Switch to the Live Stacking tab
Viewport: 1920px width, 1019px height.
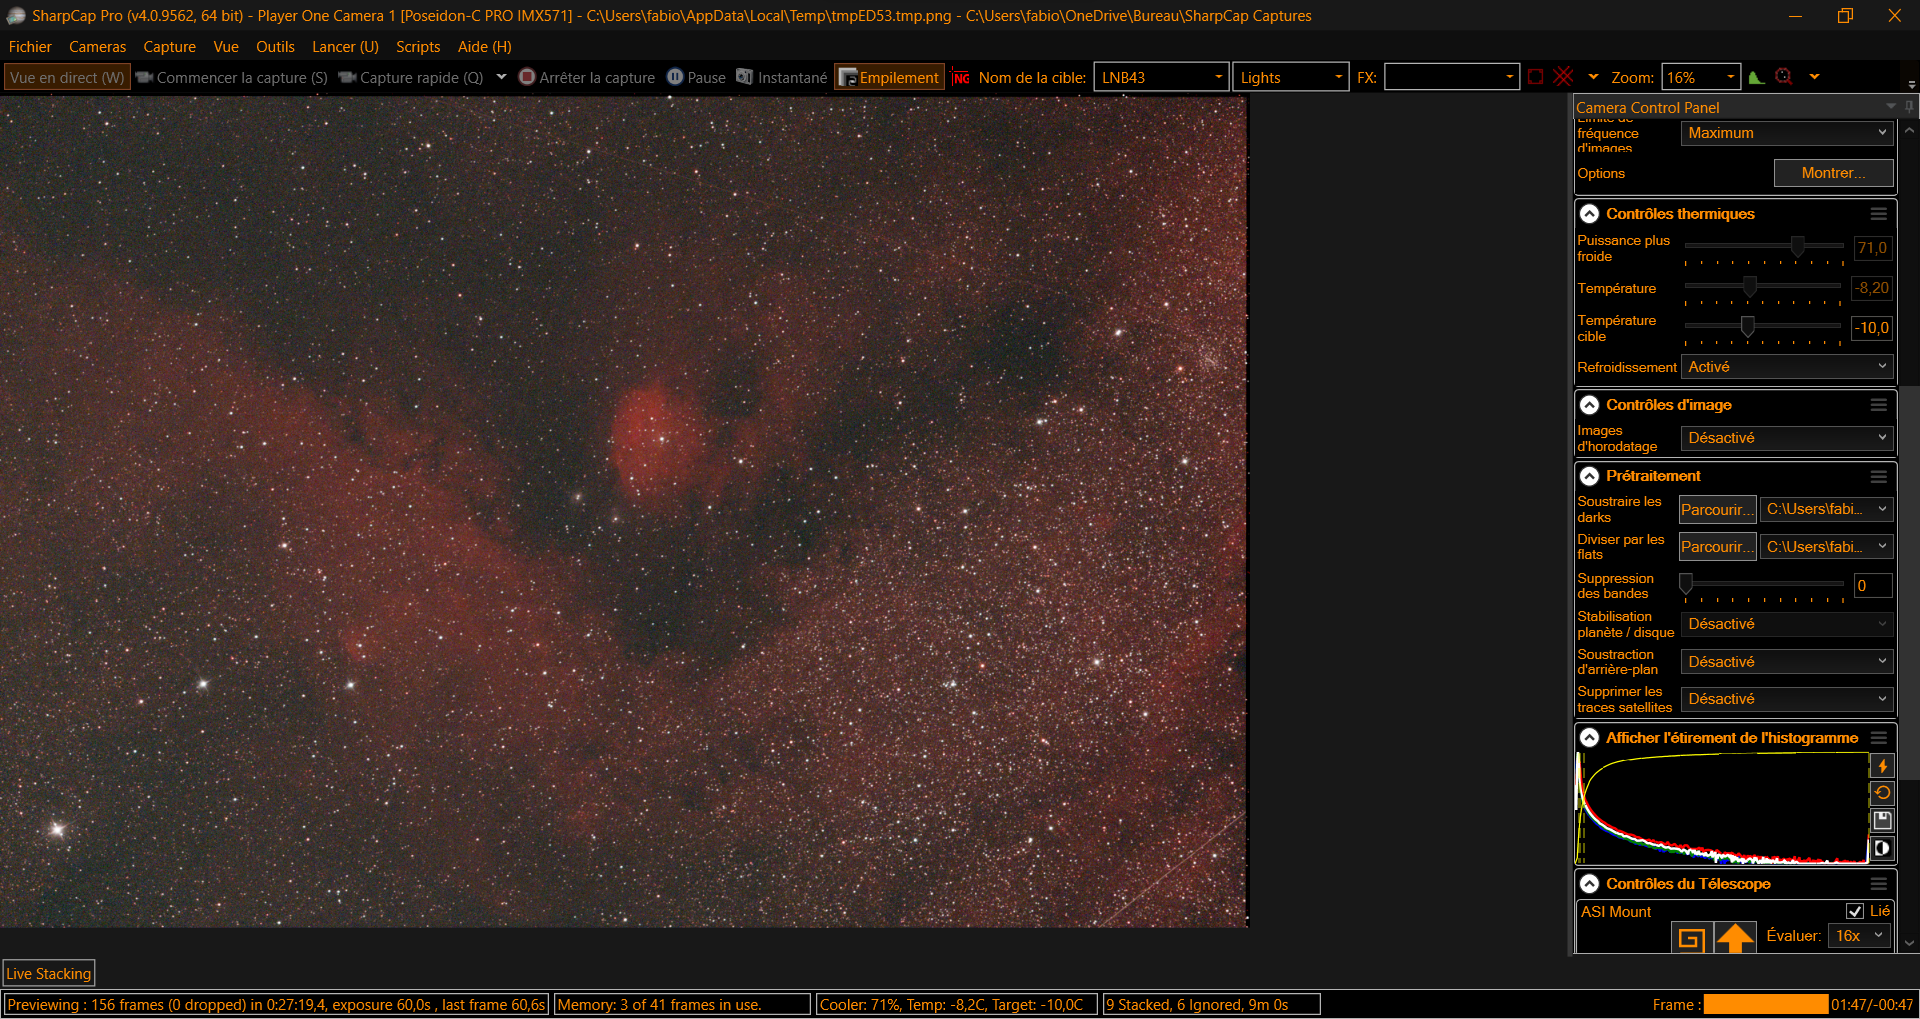[x=48, y=974]
